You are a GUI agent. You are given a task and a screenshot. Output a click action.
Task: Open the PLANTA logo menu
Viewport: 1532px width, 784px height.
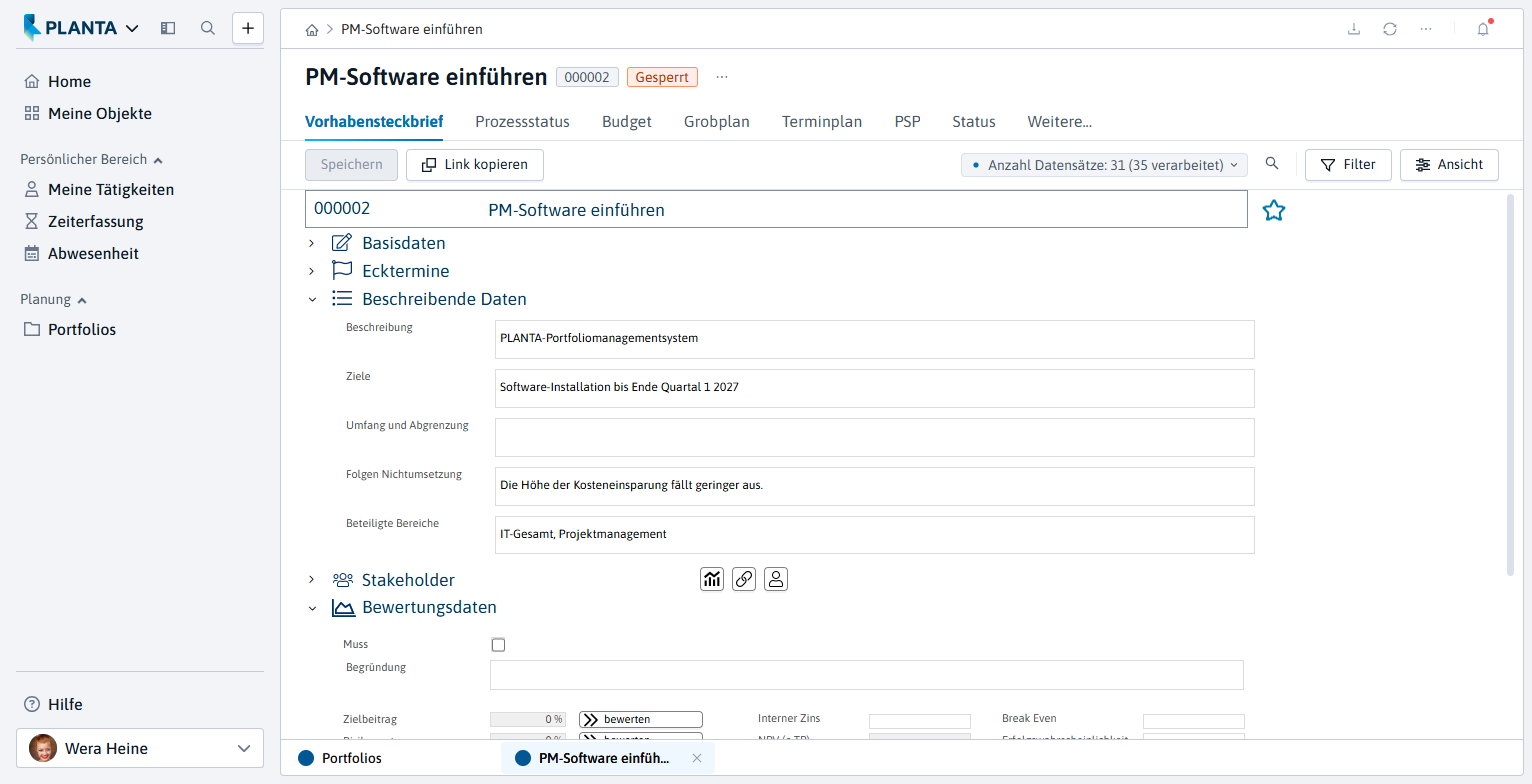click(81, 28)
